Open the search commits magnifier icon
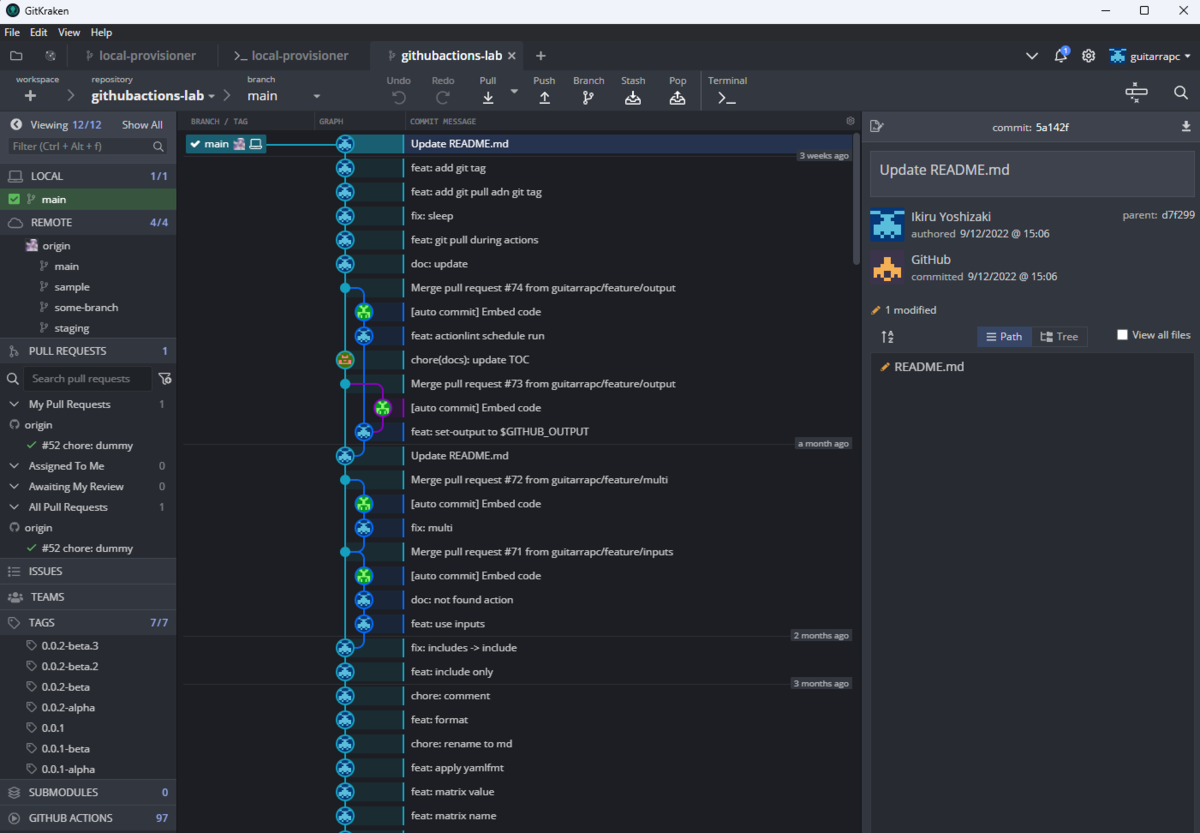This screenshot has width=1200, height=833. 1181,93
